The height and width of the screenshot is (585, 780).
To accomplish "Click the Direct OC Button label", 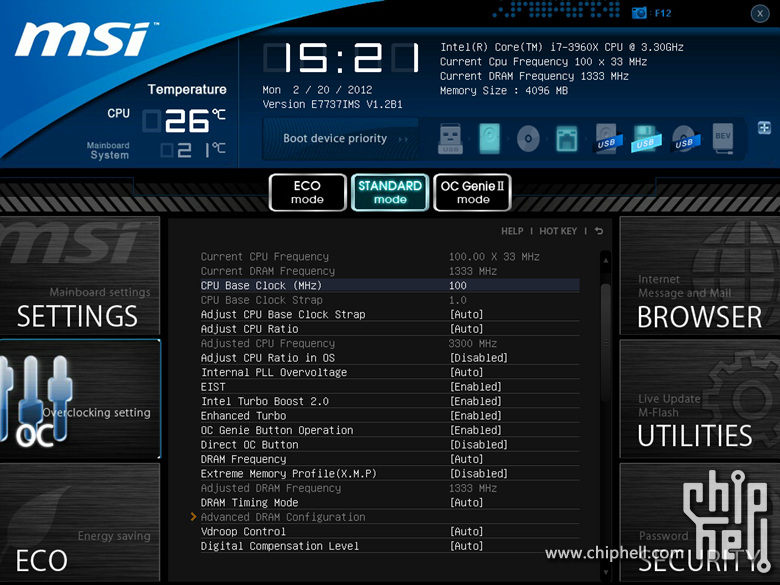I will pyautogui.click(x=249, y=444).
